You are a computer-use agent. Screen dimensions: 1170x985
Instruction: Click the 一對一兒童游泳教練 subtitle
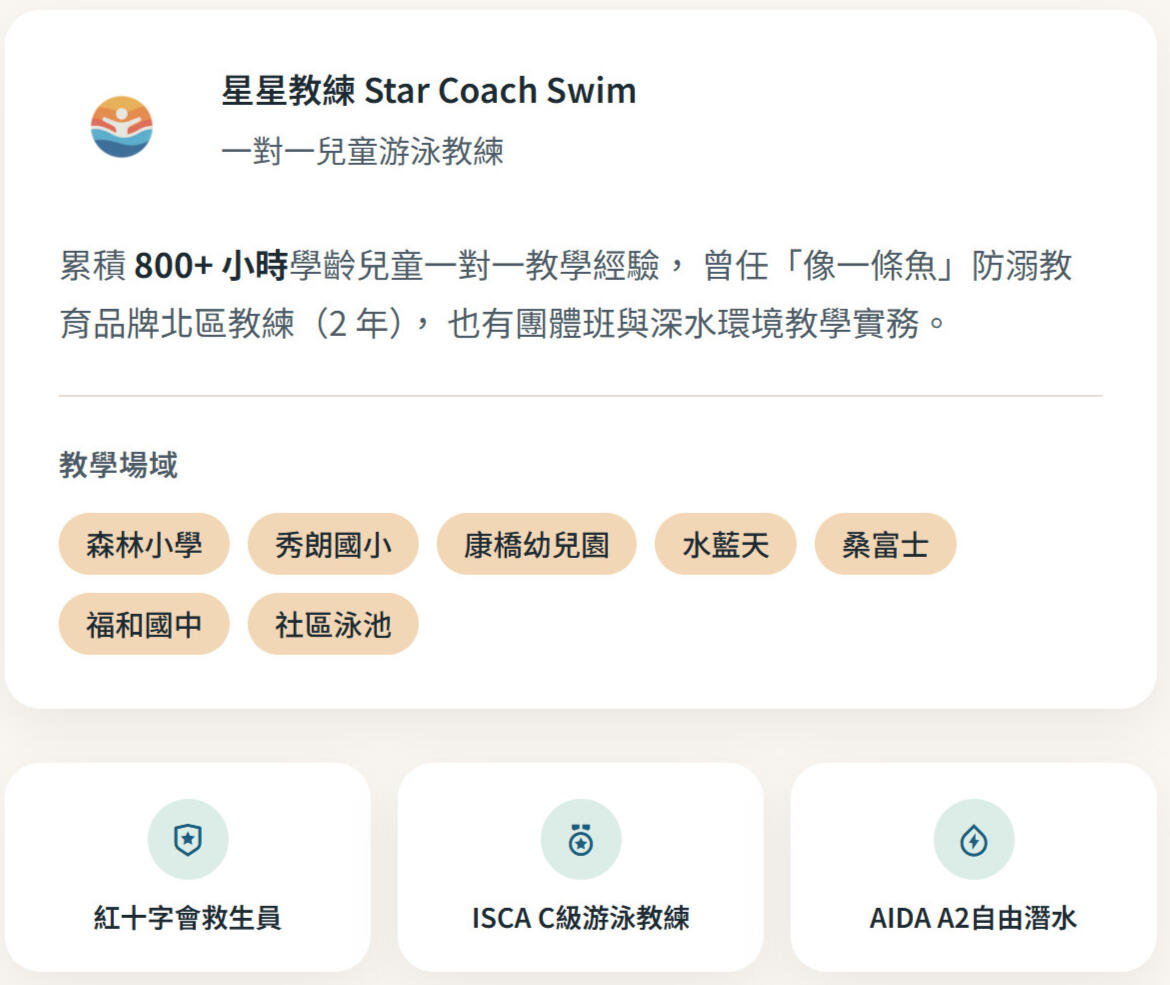point(362,152)
